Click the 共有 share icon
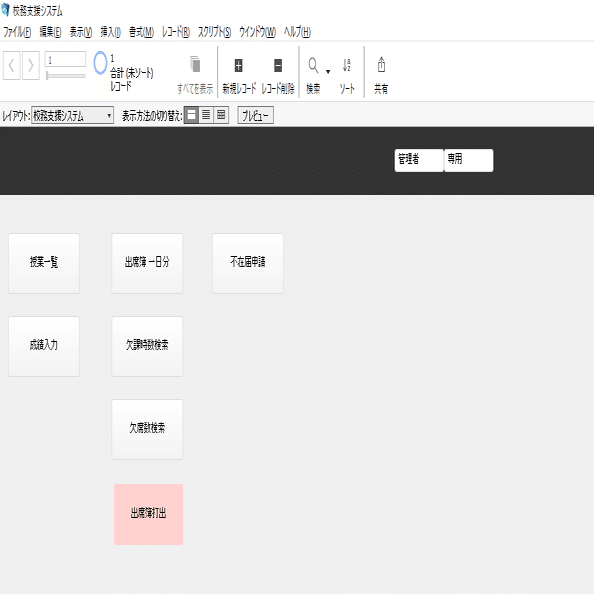This screenshot has height=594, width=594. tap(381, 64)
